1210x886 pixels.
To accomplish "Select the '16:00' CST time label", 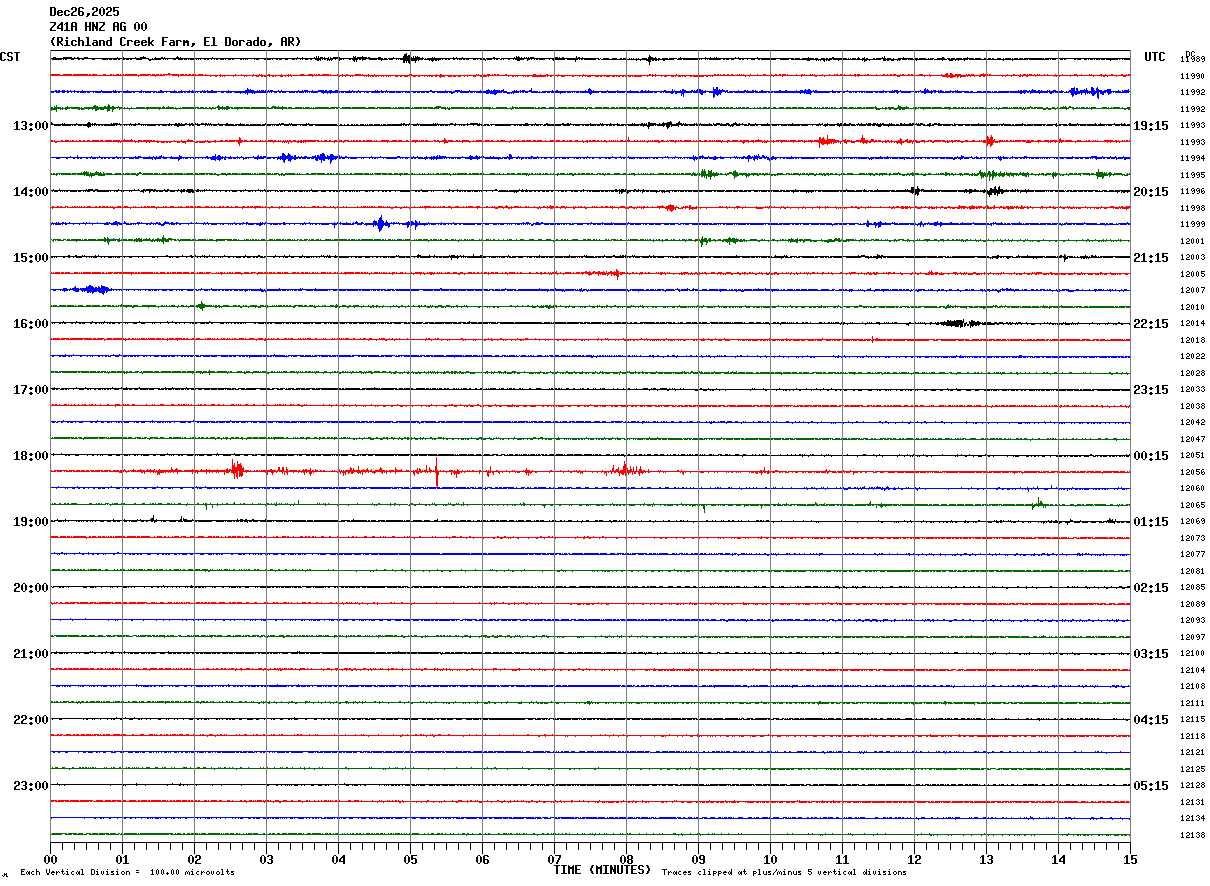I will (31, 324).
